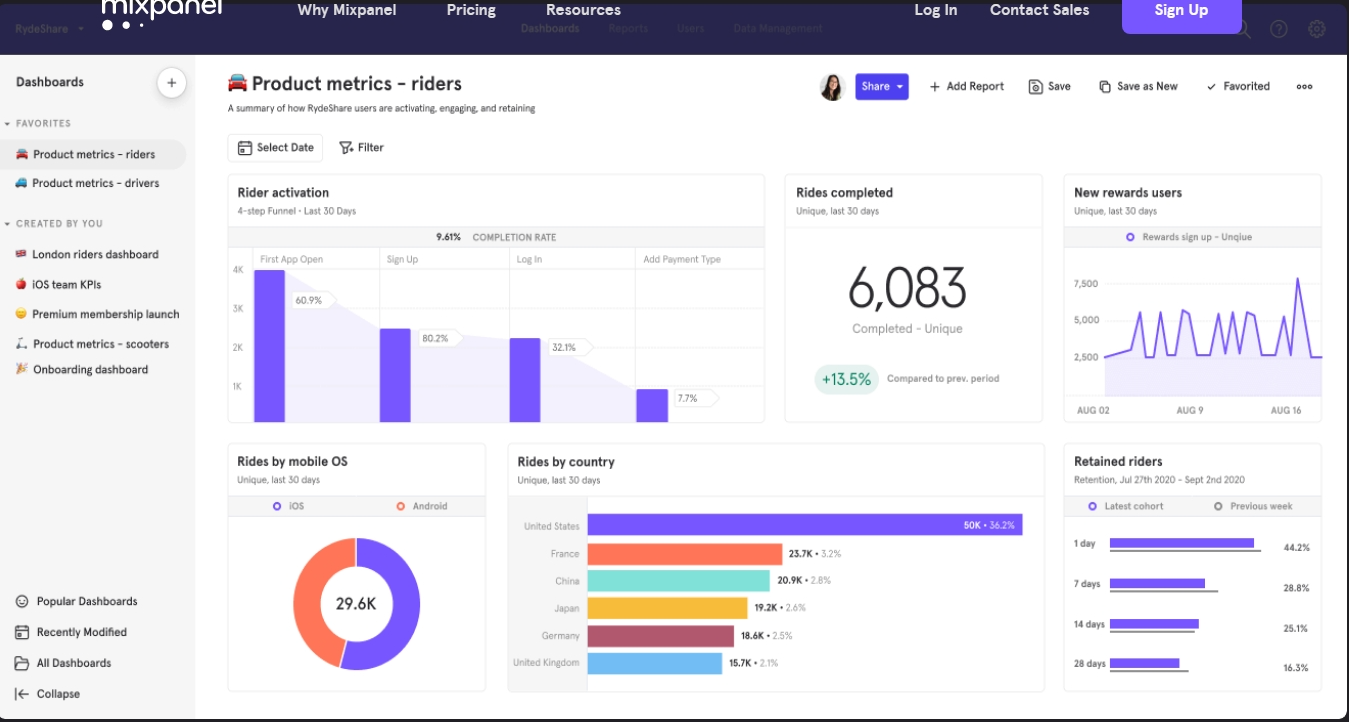Viewport: 1349px width, 722px height.
Task: Click Save as New
Action: (1138, 87)
